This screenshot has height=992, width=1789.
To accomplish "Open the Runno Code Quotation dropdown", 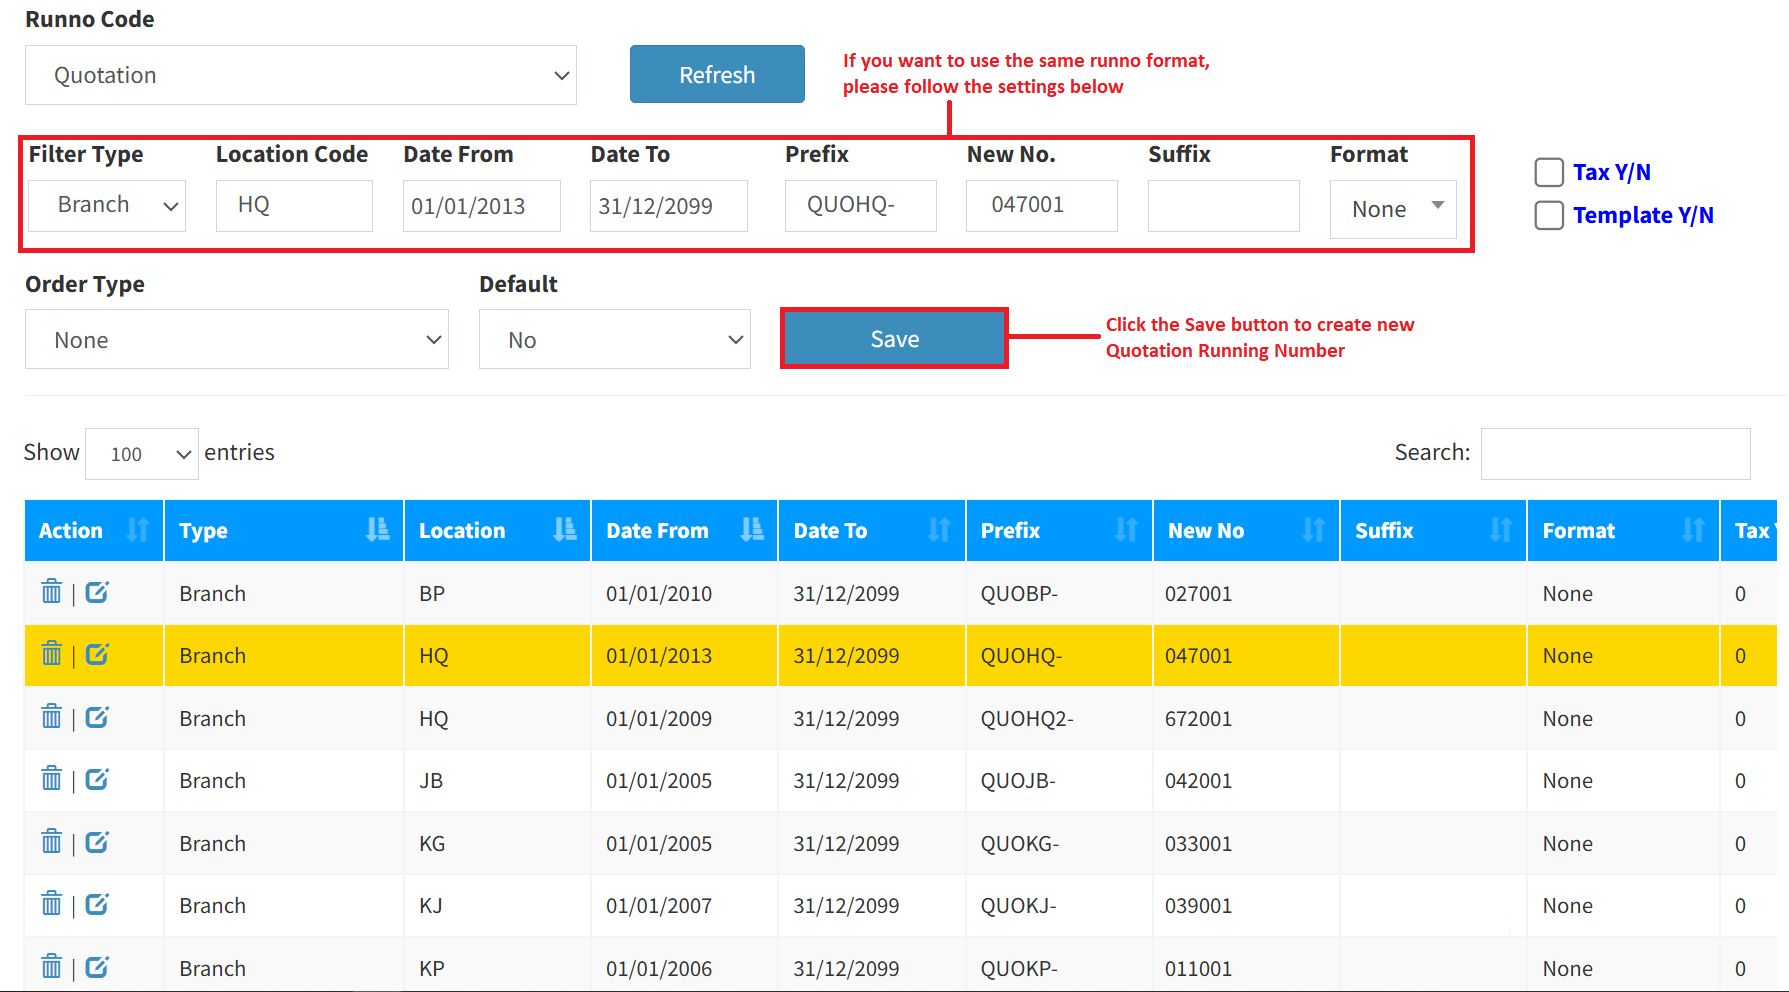I will click(x=300, y=75).
